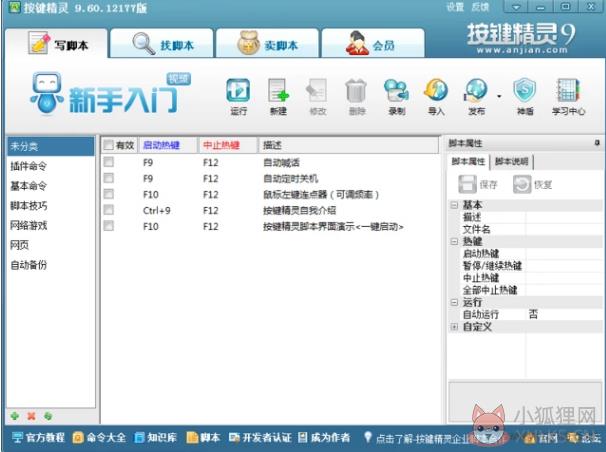The width and height of the screenshot is (606, 452).
Task: Select the 插件命令 category
Action: 51,166
